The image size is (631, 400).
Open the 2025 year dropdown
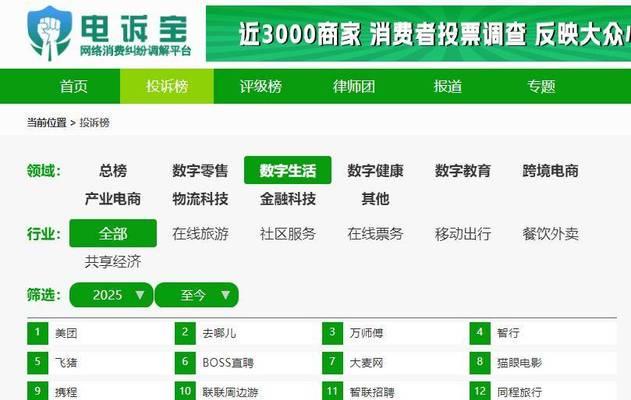tap(111, 295)
